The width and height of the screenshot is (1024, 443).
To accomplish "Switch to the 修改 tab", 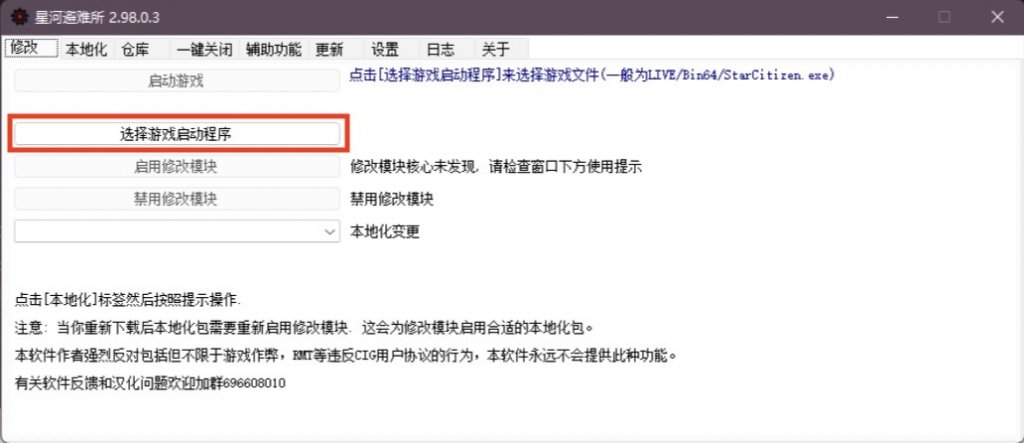I will point(30,48).
